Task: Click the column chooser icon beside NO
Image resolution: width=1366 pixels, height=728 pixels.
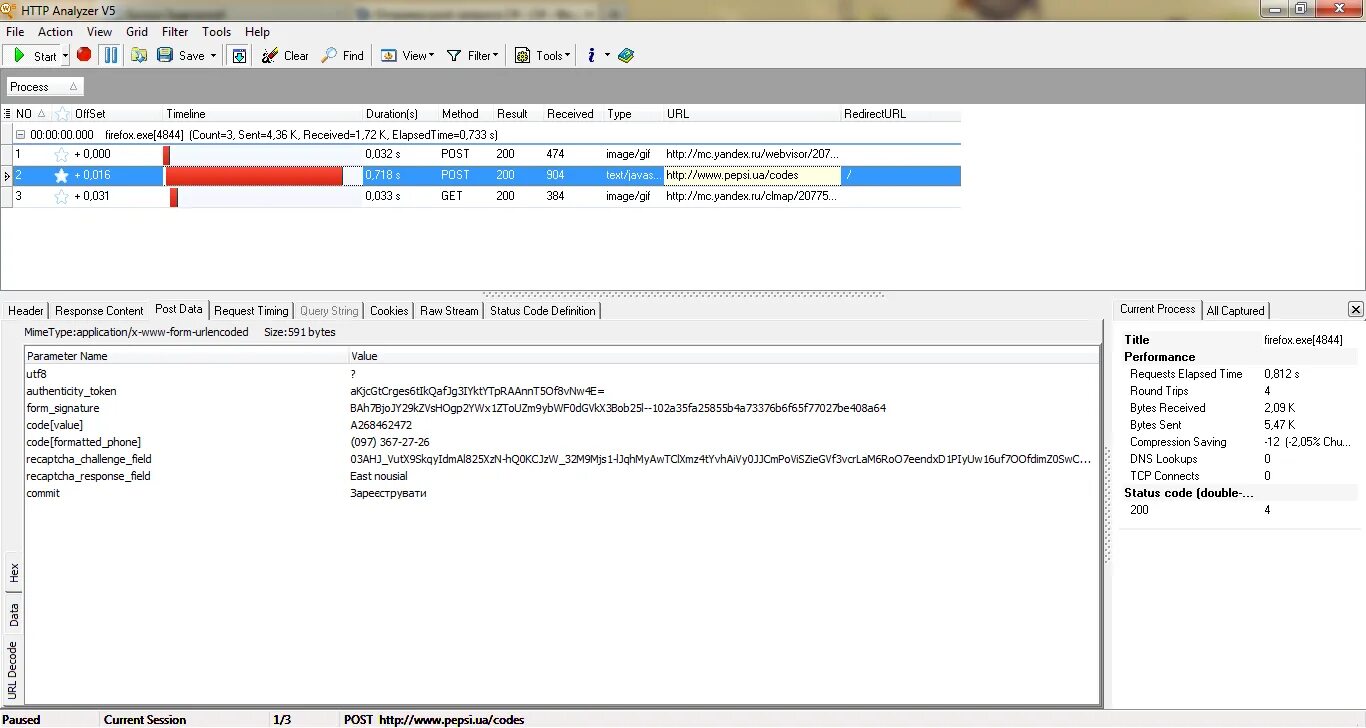Action: pyautogui.click(x=8, y=114)
